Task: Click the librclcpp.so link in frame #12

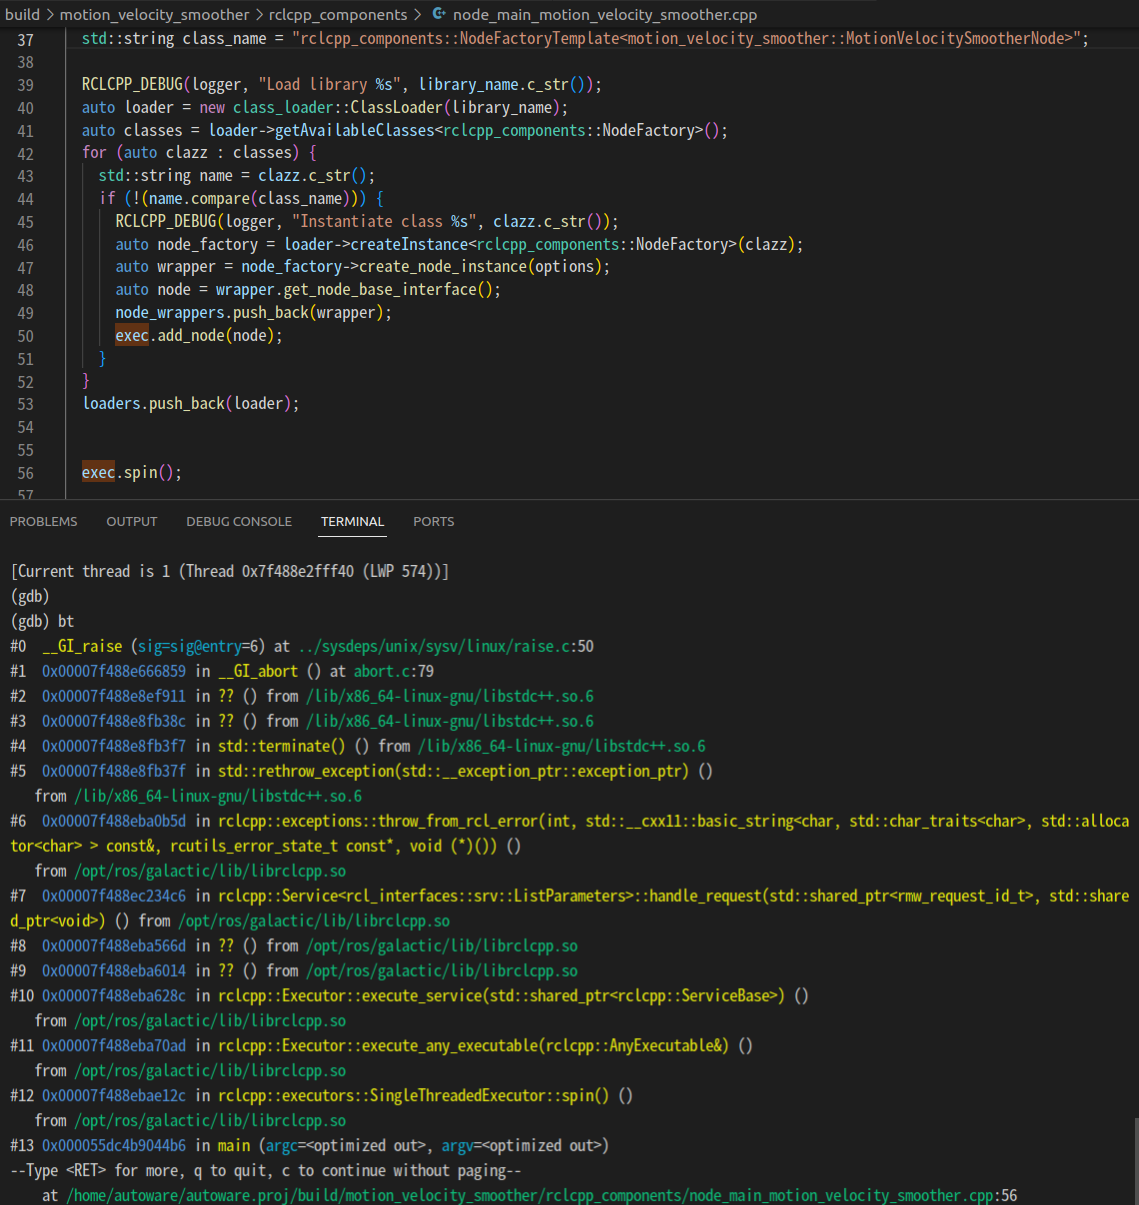Action: coord(210,1120)
